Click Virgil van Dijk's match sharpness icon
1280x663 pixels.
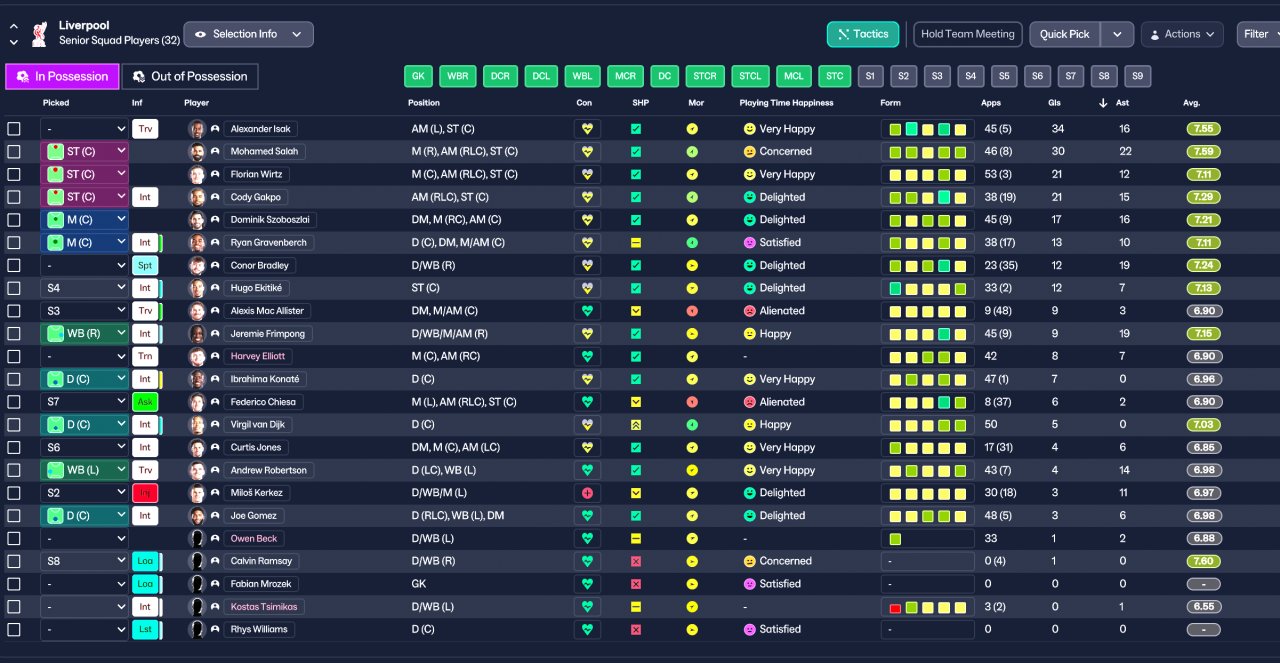tap(636, 425)
